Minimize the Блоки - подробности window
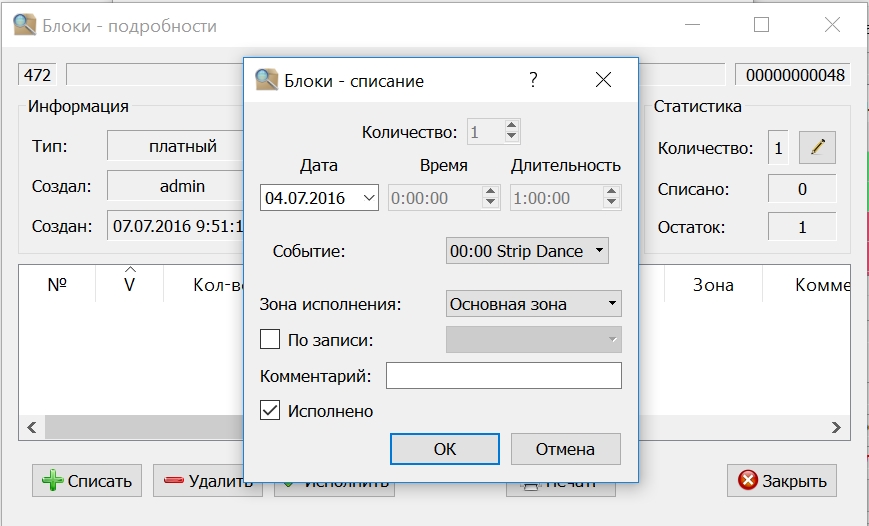This screenshot has width=869, height=526. 692,24
